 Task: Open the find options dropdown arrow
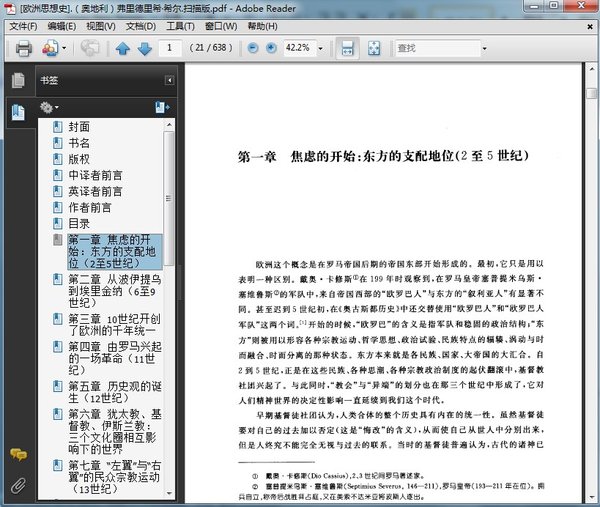point(484,49)
